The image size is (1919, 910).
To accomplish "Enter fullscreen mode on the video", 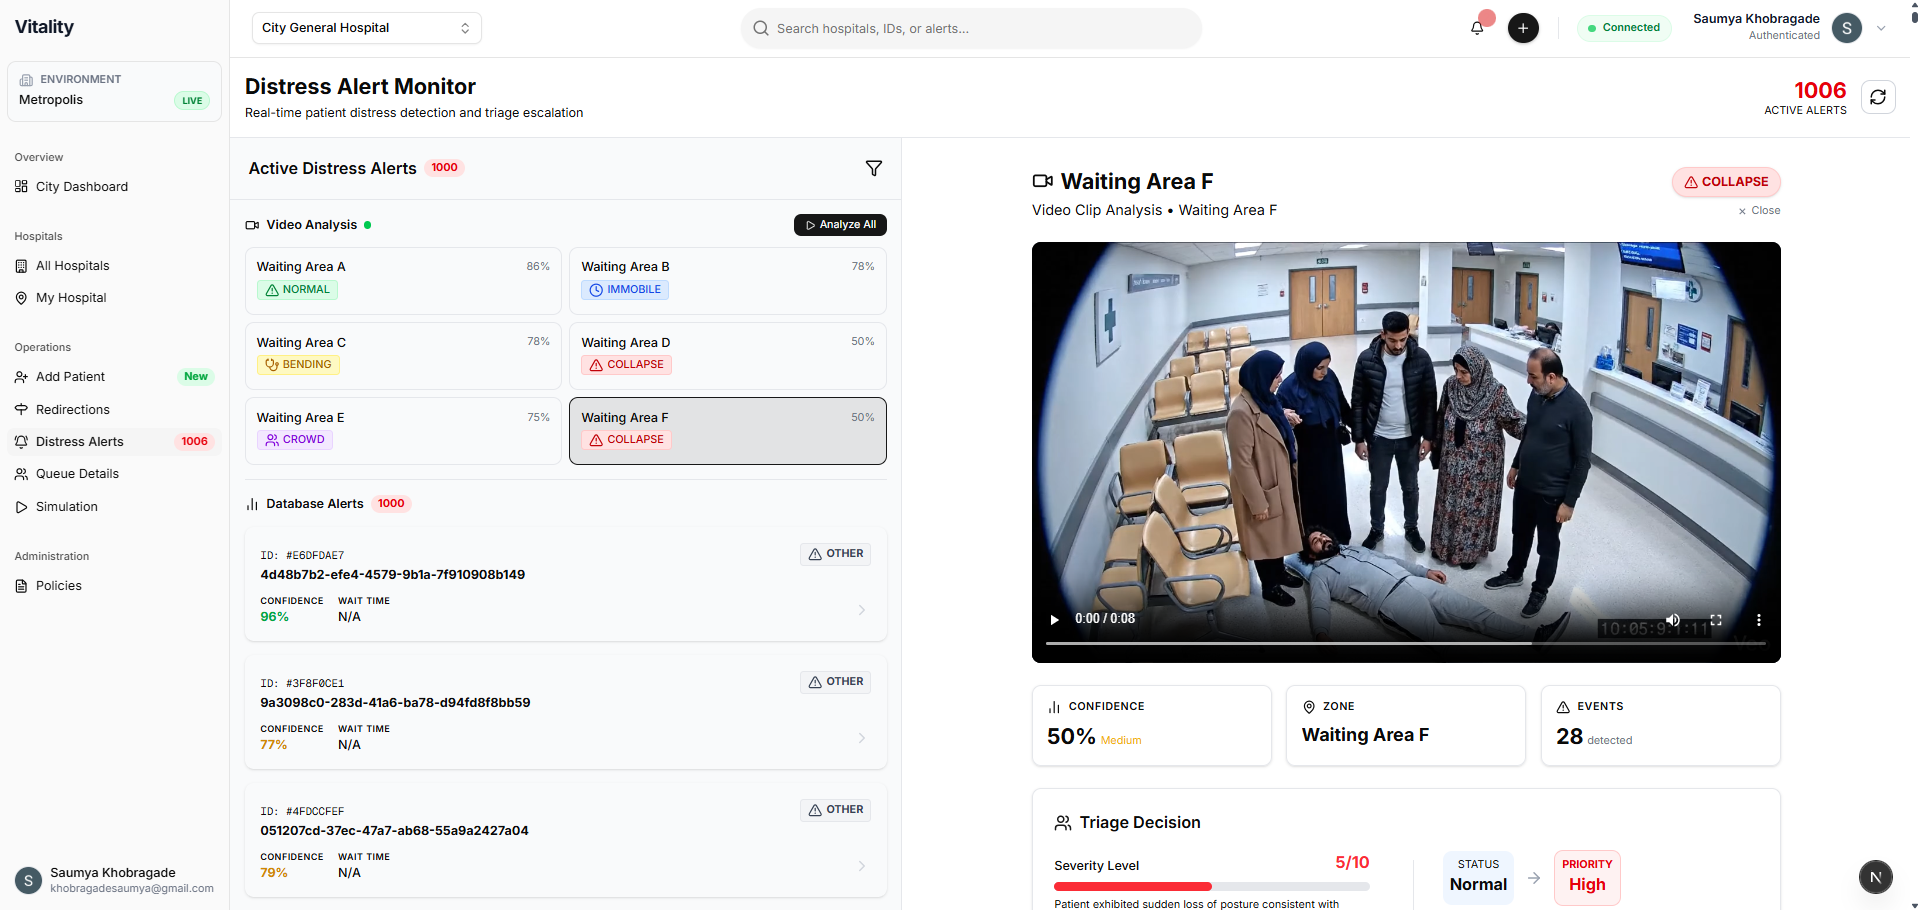I will [x=1716, y=620].
